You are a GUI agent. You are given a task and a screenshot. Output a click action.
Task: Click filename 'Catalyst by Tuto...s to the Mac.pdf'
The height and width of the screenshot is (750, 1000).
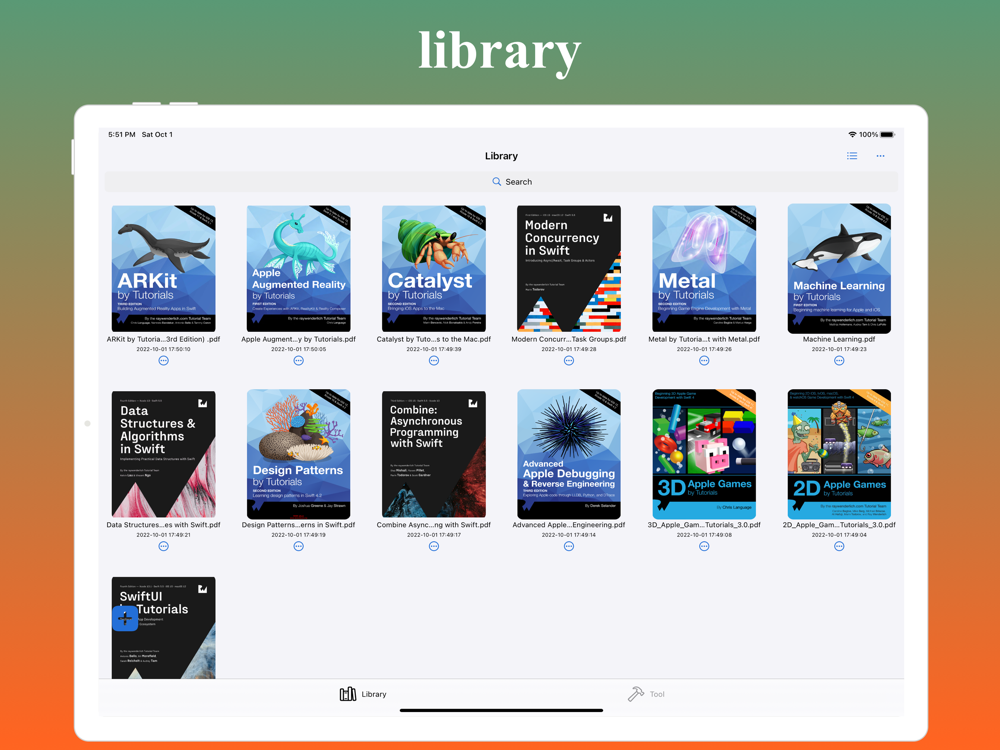pyautogui.click(x=434, y=339)
